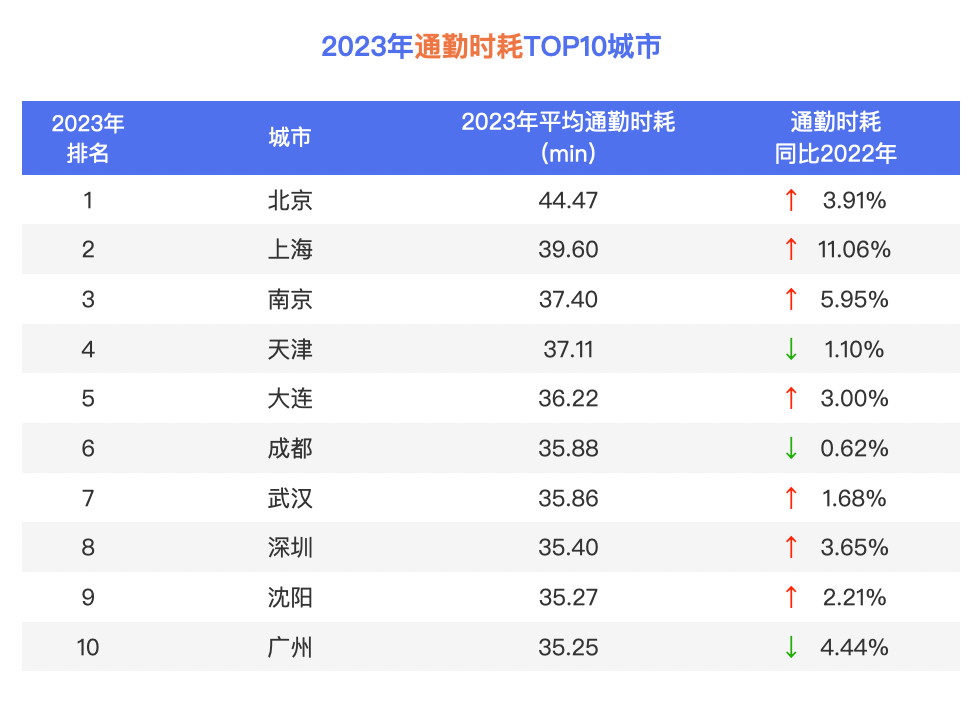Click rank number 9 in 沈阳 row
Image resolution: width=980 pixels, height=702 pixels.
(88, 597)
